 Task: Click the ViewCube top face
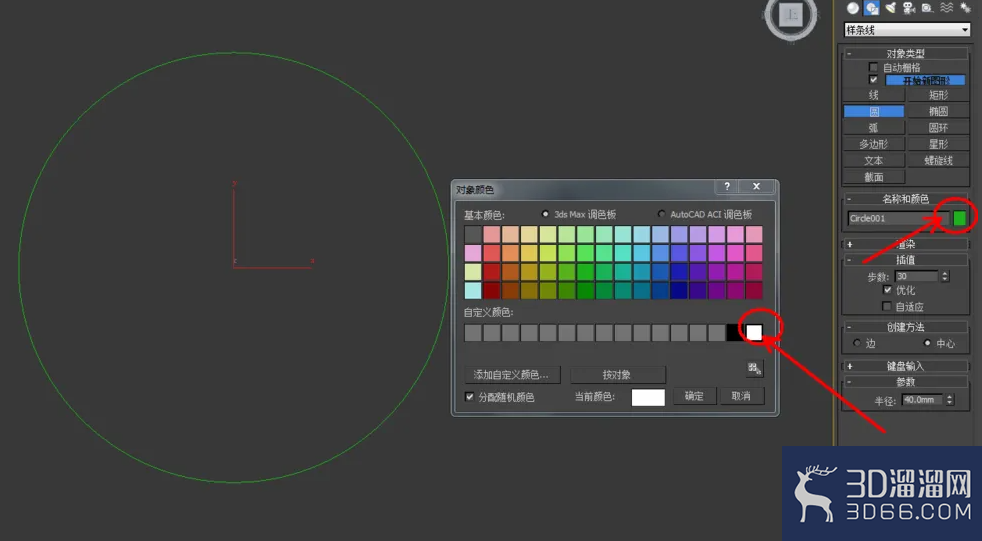792,15
